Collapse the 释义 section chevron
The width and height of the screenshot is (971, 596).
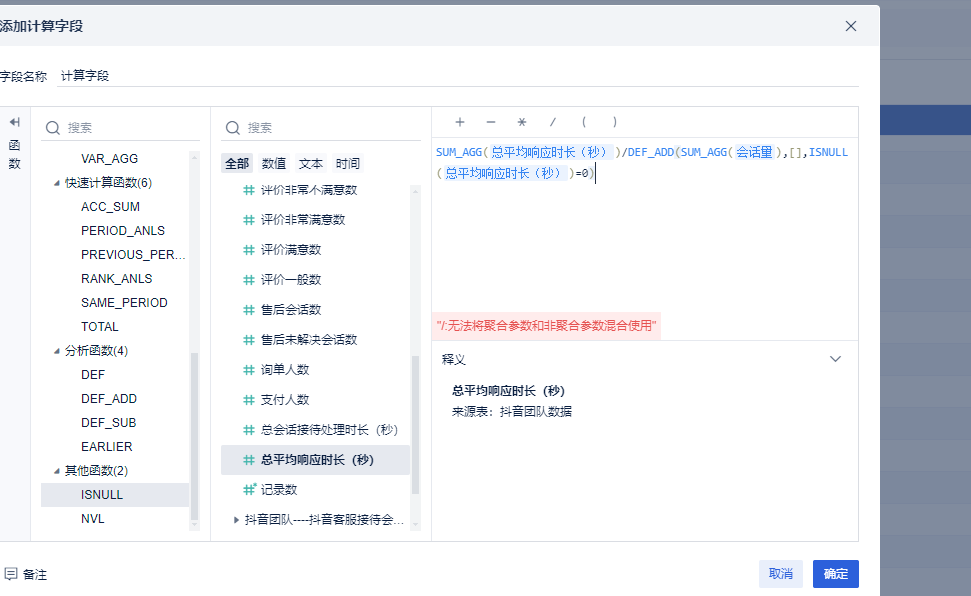pyautogui.click(x=835, y=359)
